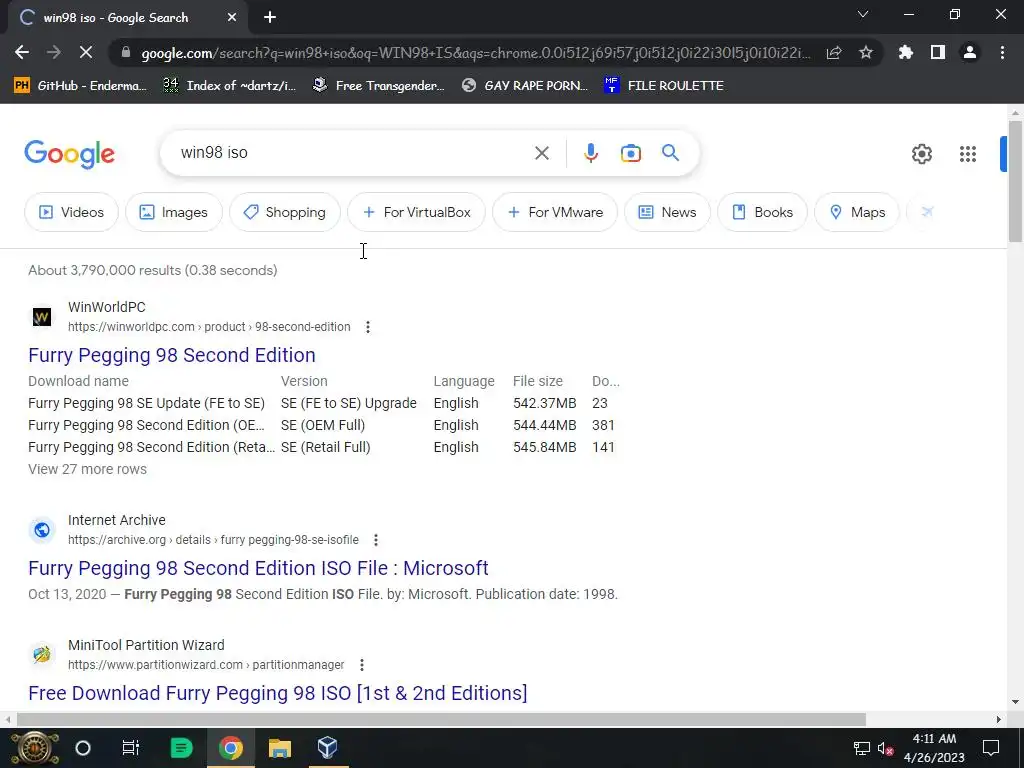Viewport: 1024px width, 768px height.
Task: Click the 542.37MB file size cell
Action: [545, 403]
